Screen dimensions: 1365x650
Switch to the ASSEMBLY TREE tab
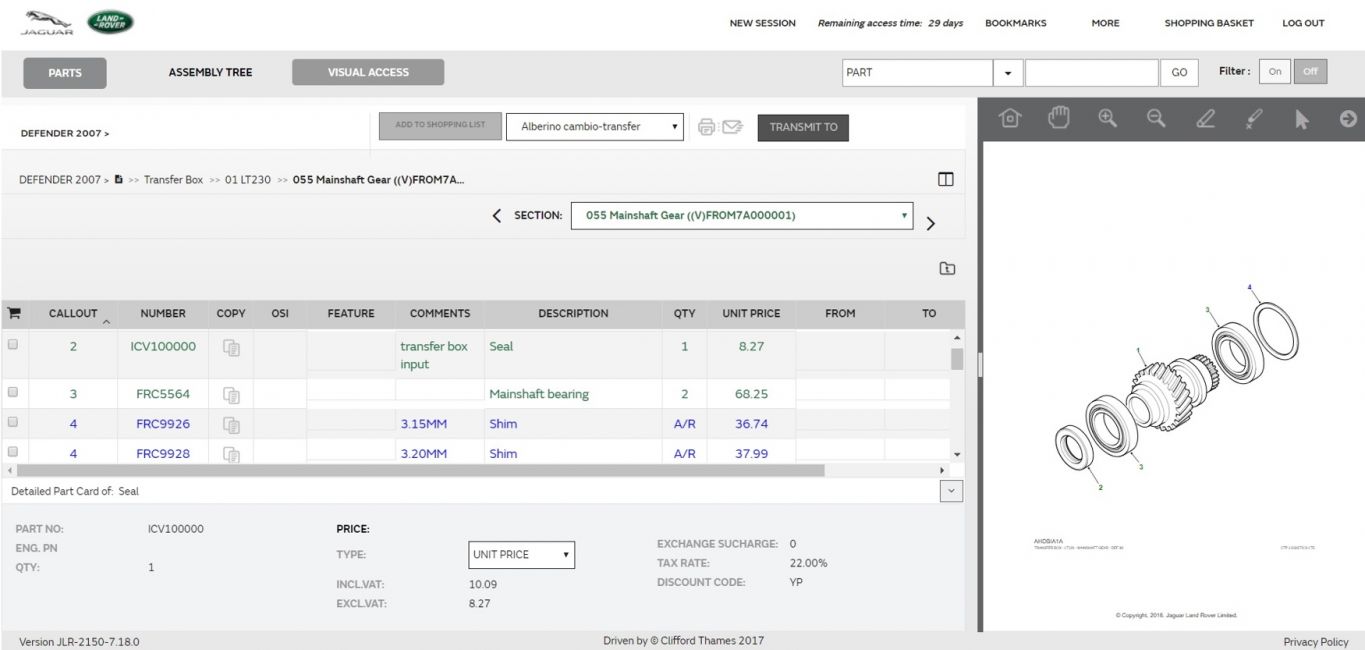click(210, 73)
